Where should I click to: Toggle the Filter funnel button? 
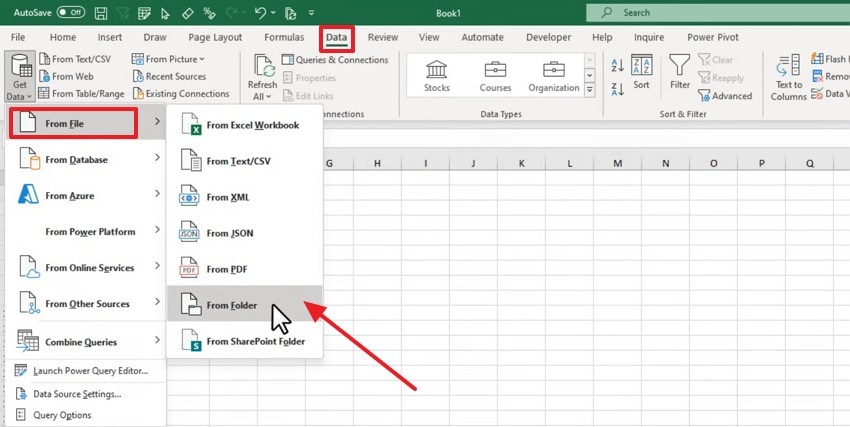(680, 72)
